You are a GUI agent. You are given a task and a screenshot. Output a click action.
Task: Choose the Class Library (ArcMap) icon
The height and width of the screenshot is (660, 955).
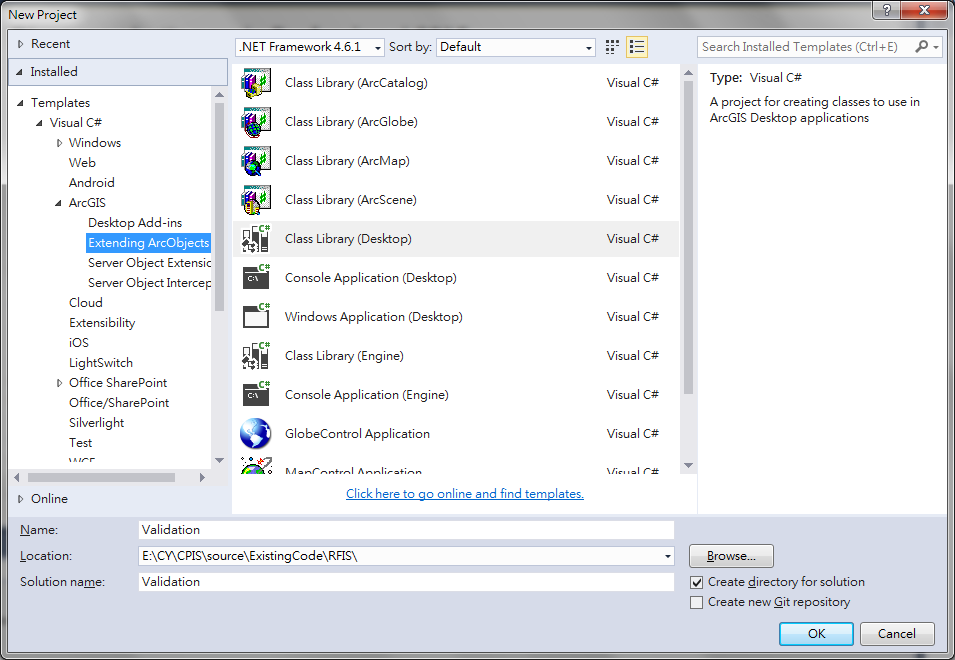click(x=256, y=161)
